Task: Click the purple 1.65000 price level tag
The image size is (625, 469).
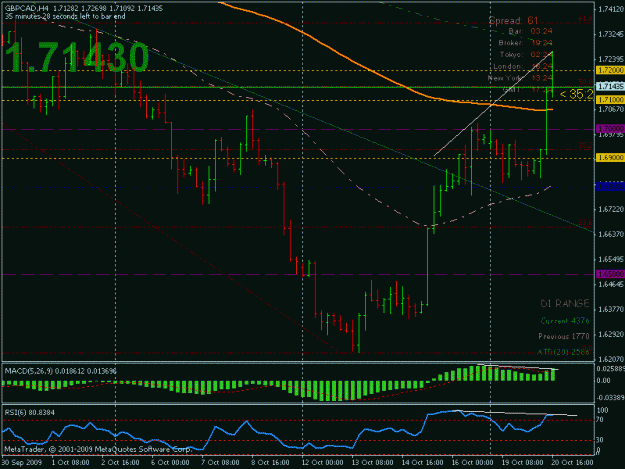Action: [x=610, y=274]
